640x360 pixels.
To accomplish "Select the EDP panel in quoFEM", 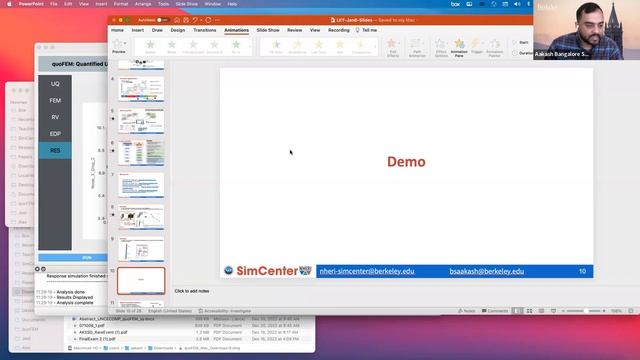I will tap(55, 134).
